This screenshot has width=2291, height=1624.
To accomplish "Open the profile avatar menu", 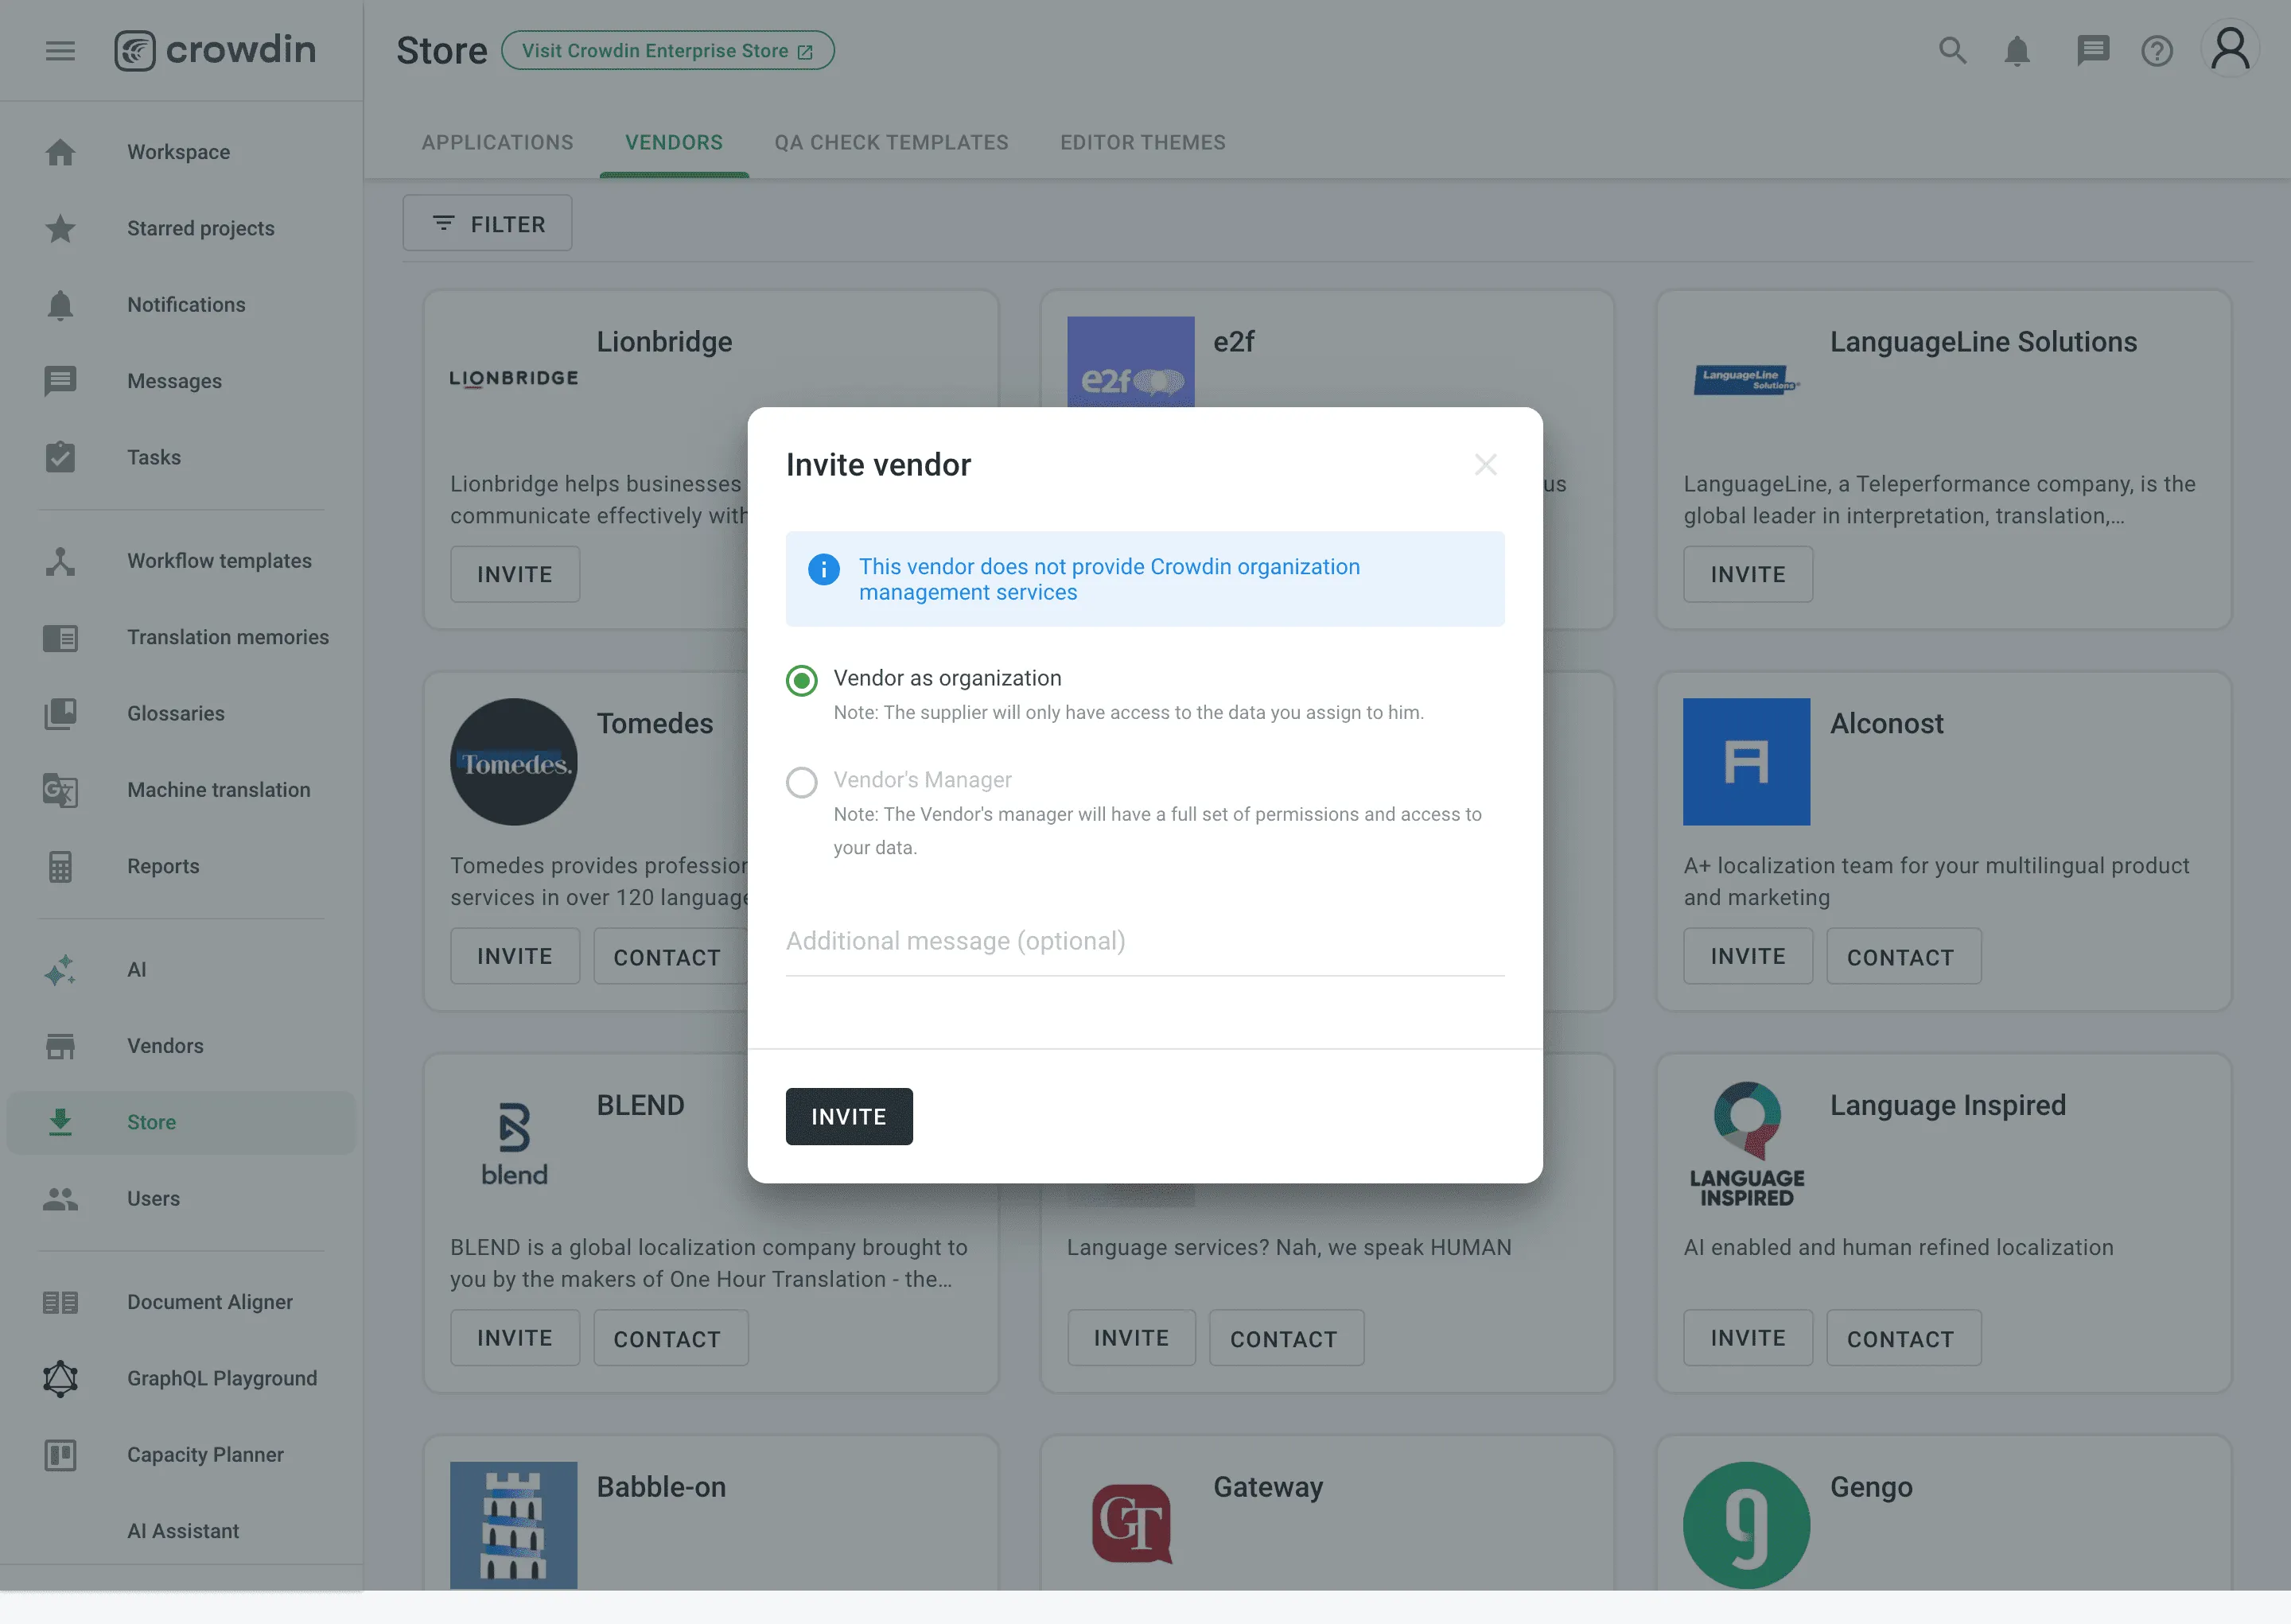I will point(2230,47).
